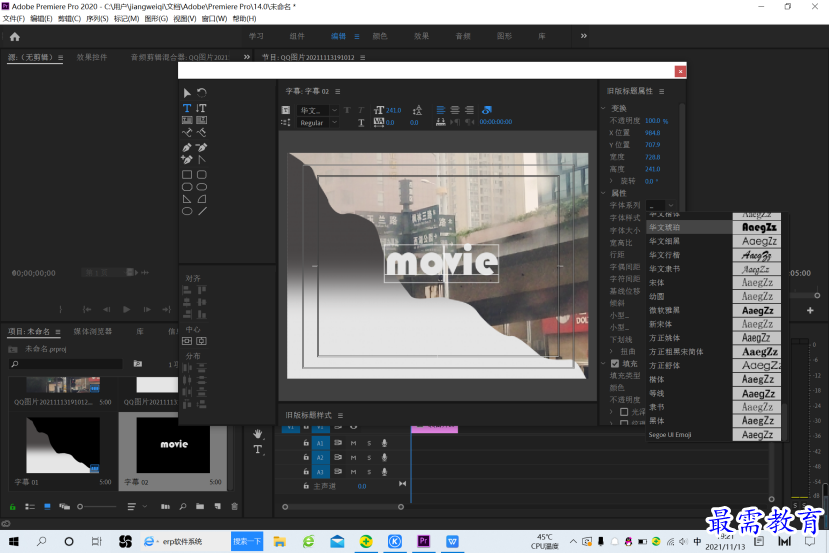
Task: Toggle lock on audio track A1
Action: pos(306,443)
